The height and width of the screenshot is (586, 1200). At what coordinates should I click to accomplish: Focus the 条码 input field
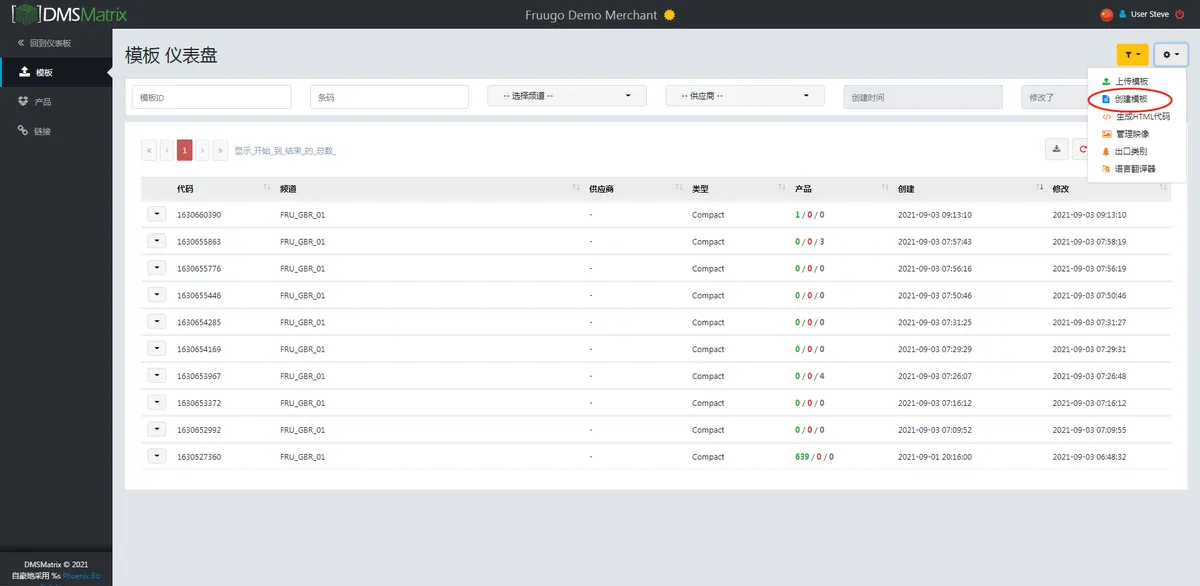pos(390,97)
